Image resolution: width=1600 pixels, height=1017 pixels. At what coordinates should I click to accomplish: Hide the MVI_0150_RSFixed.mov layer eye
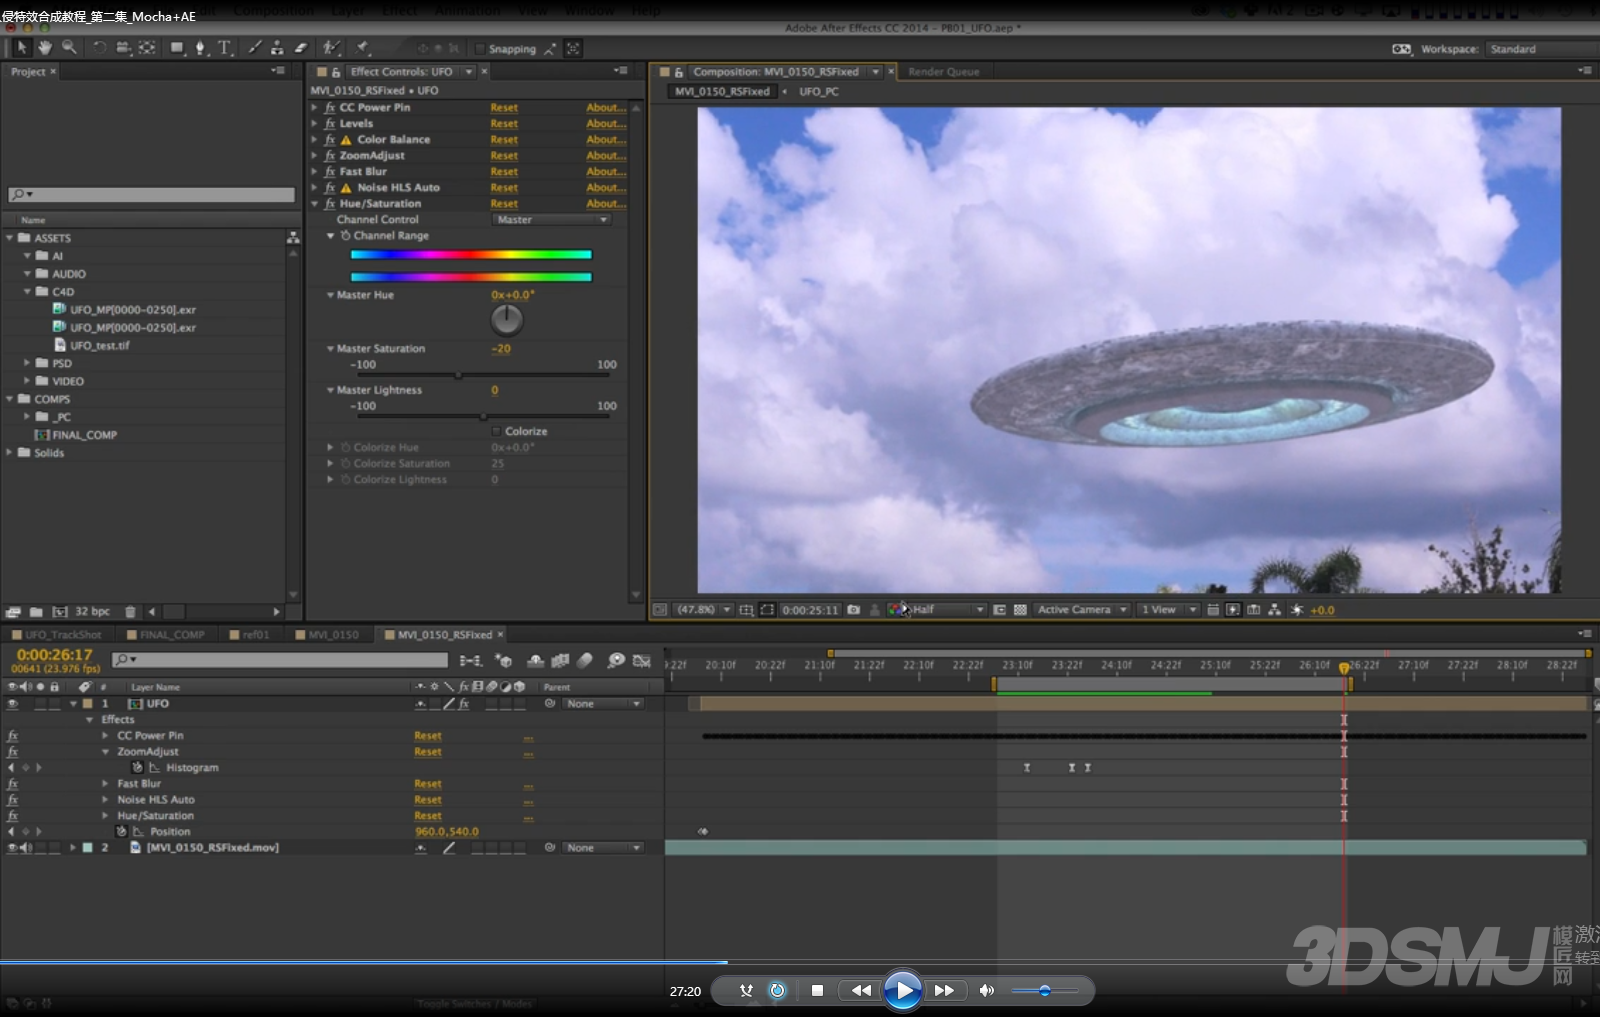coord(12,848)
